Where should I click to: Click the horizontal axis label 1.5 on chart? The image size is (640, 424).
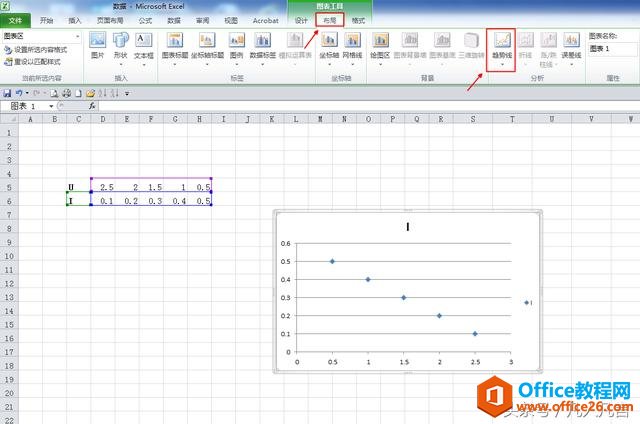[x=404, y=362]
